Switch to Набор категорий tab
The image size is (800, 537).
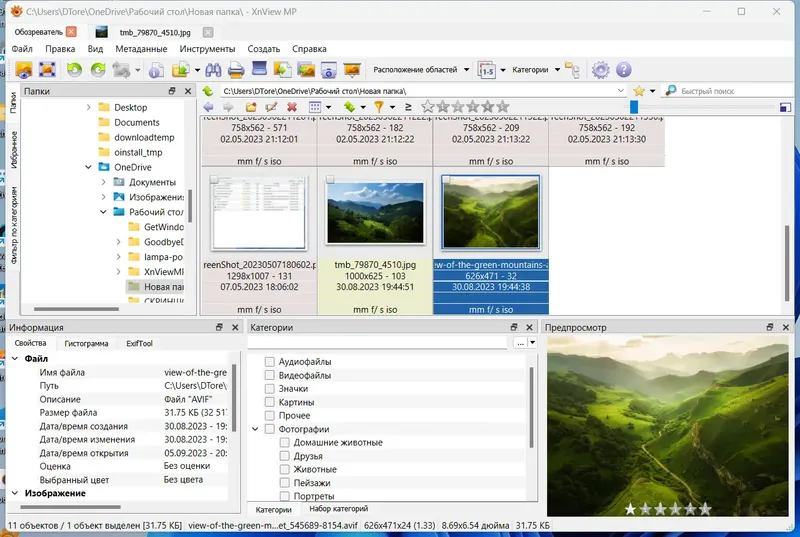[x=338, y=509]
